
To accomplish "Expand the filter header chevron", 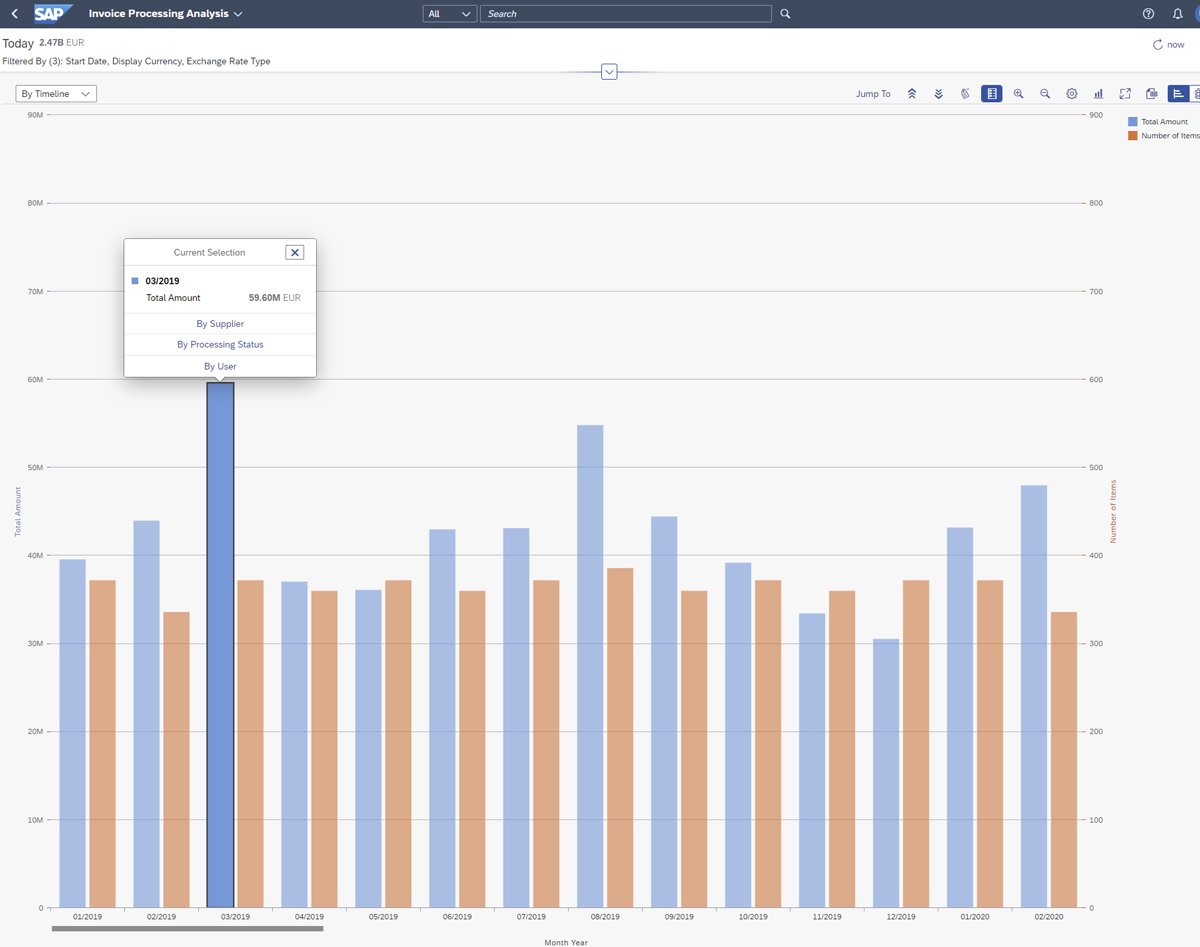I will pyautogui.click(x=609, y=72).
